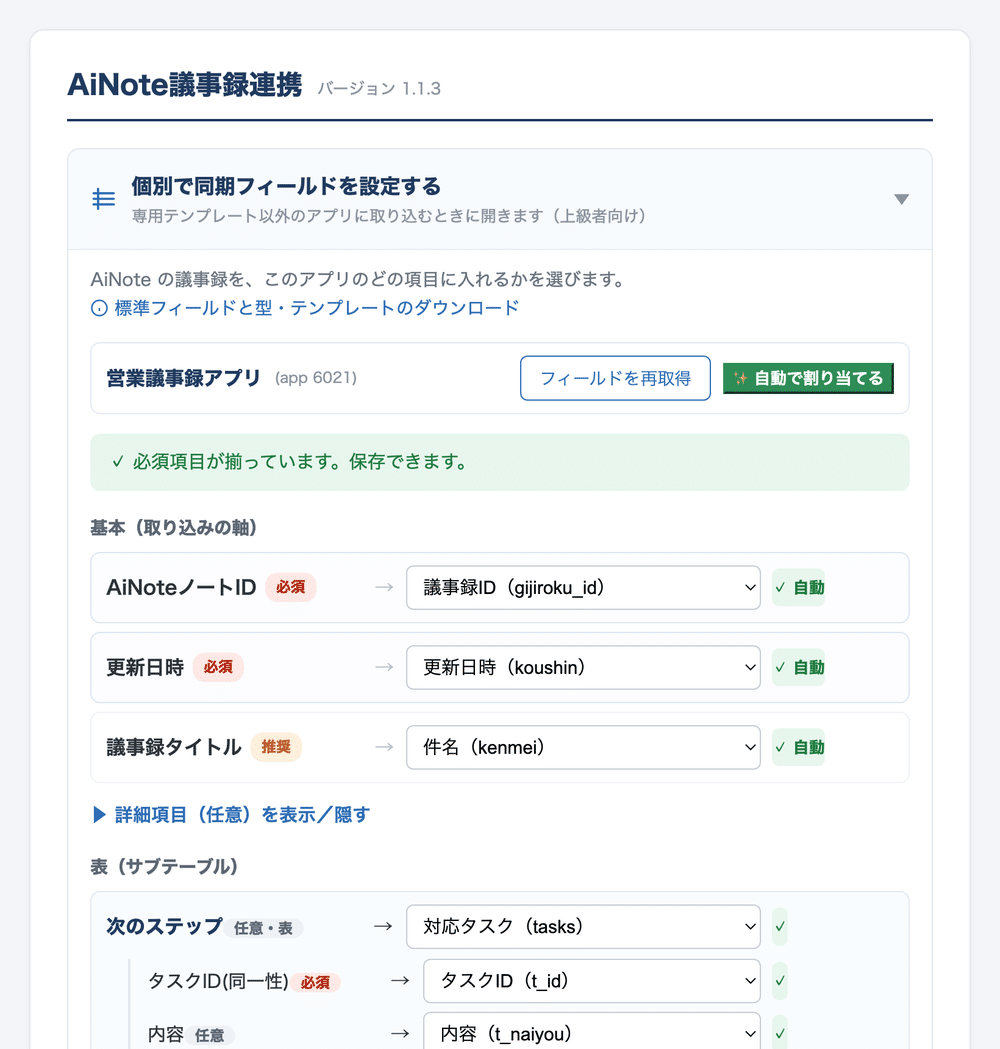Open the 対応タスク (tasks) dropdown
This screenshot has height=1049, width=1000.
click(583, 927)
